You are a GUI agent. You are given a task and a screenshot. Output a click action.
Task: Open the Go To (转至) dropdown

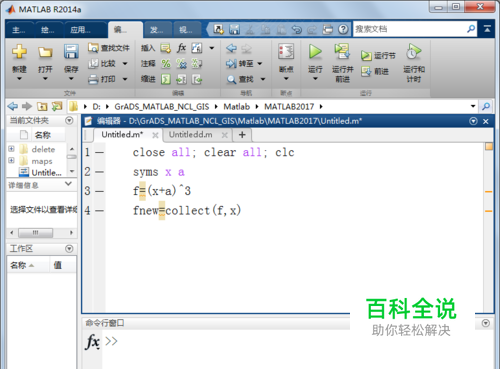260,63
